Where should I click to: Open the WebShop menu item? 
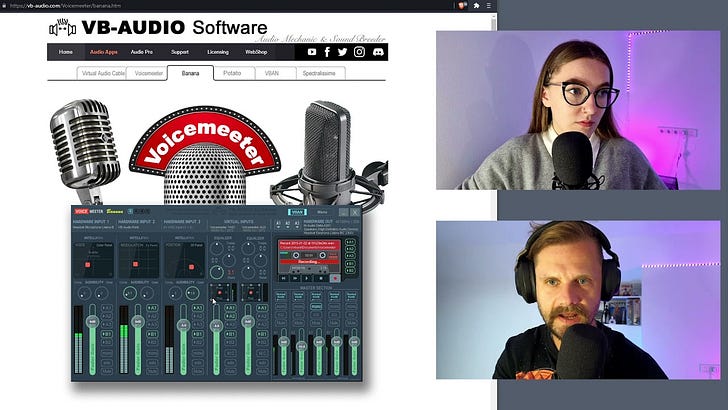[256, 52]
